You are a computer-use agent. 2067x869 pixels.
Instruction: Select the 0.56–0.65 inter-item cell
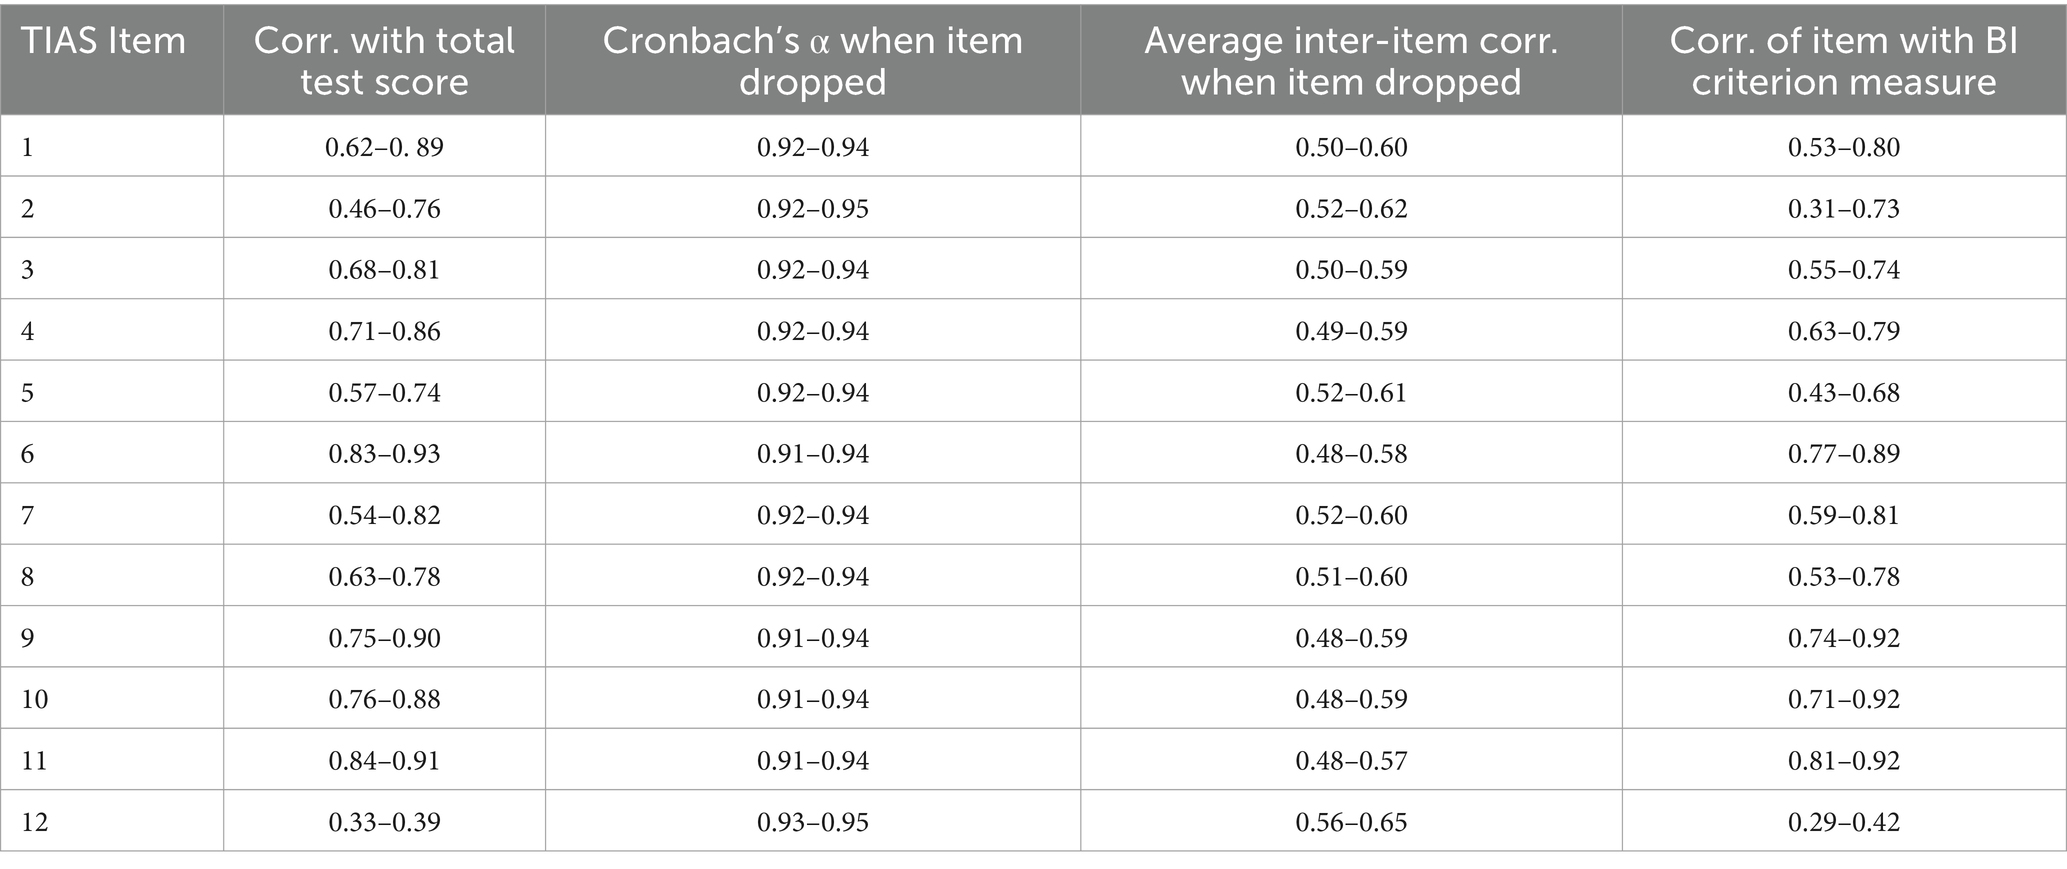[1351, 822]
